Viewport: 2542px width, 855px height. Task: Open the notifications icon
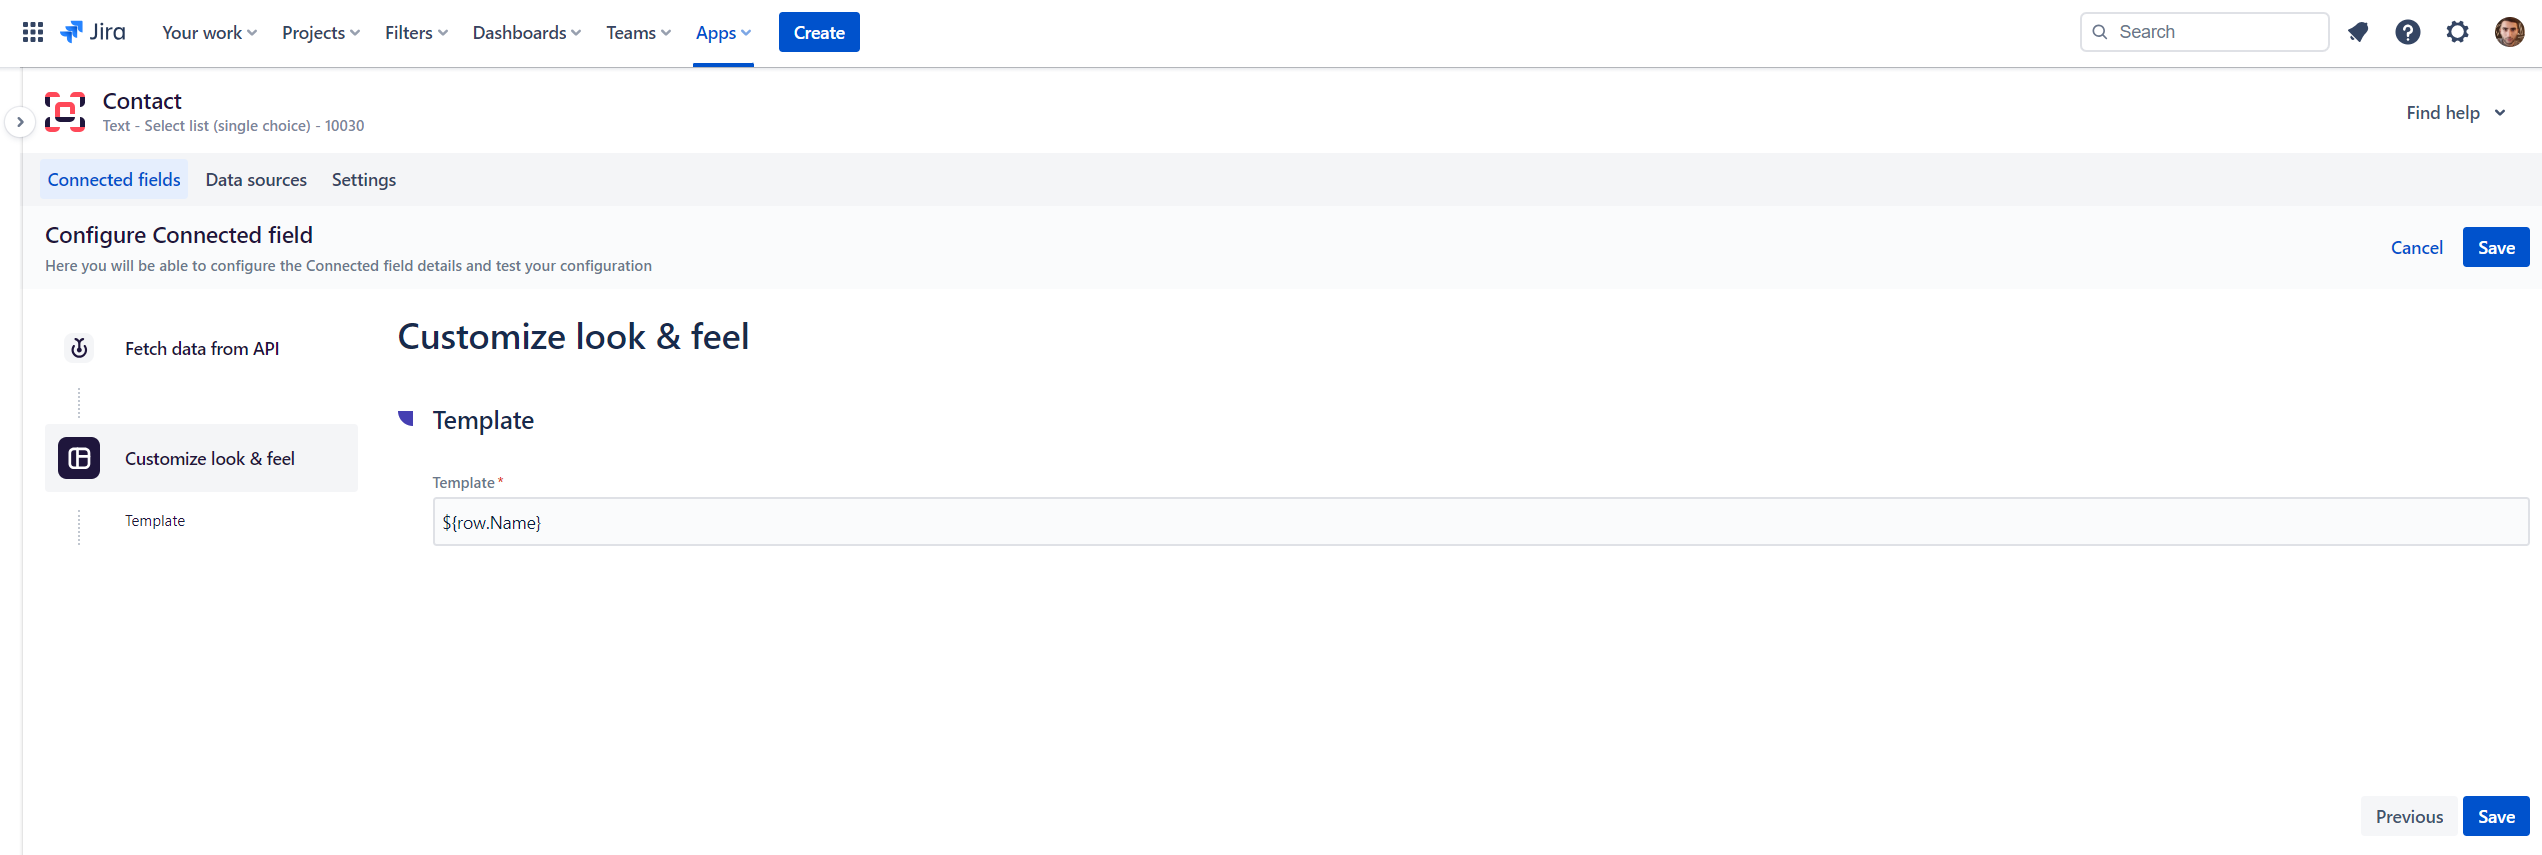pyautogui.click(x=2358, y=32)
